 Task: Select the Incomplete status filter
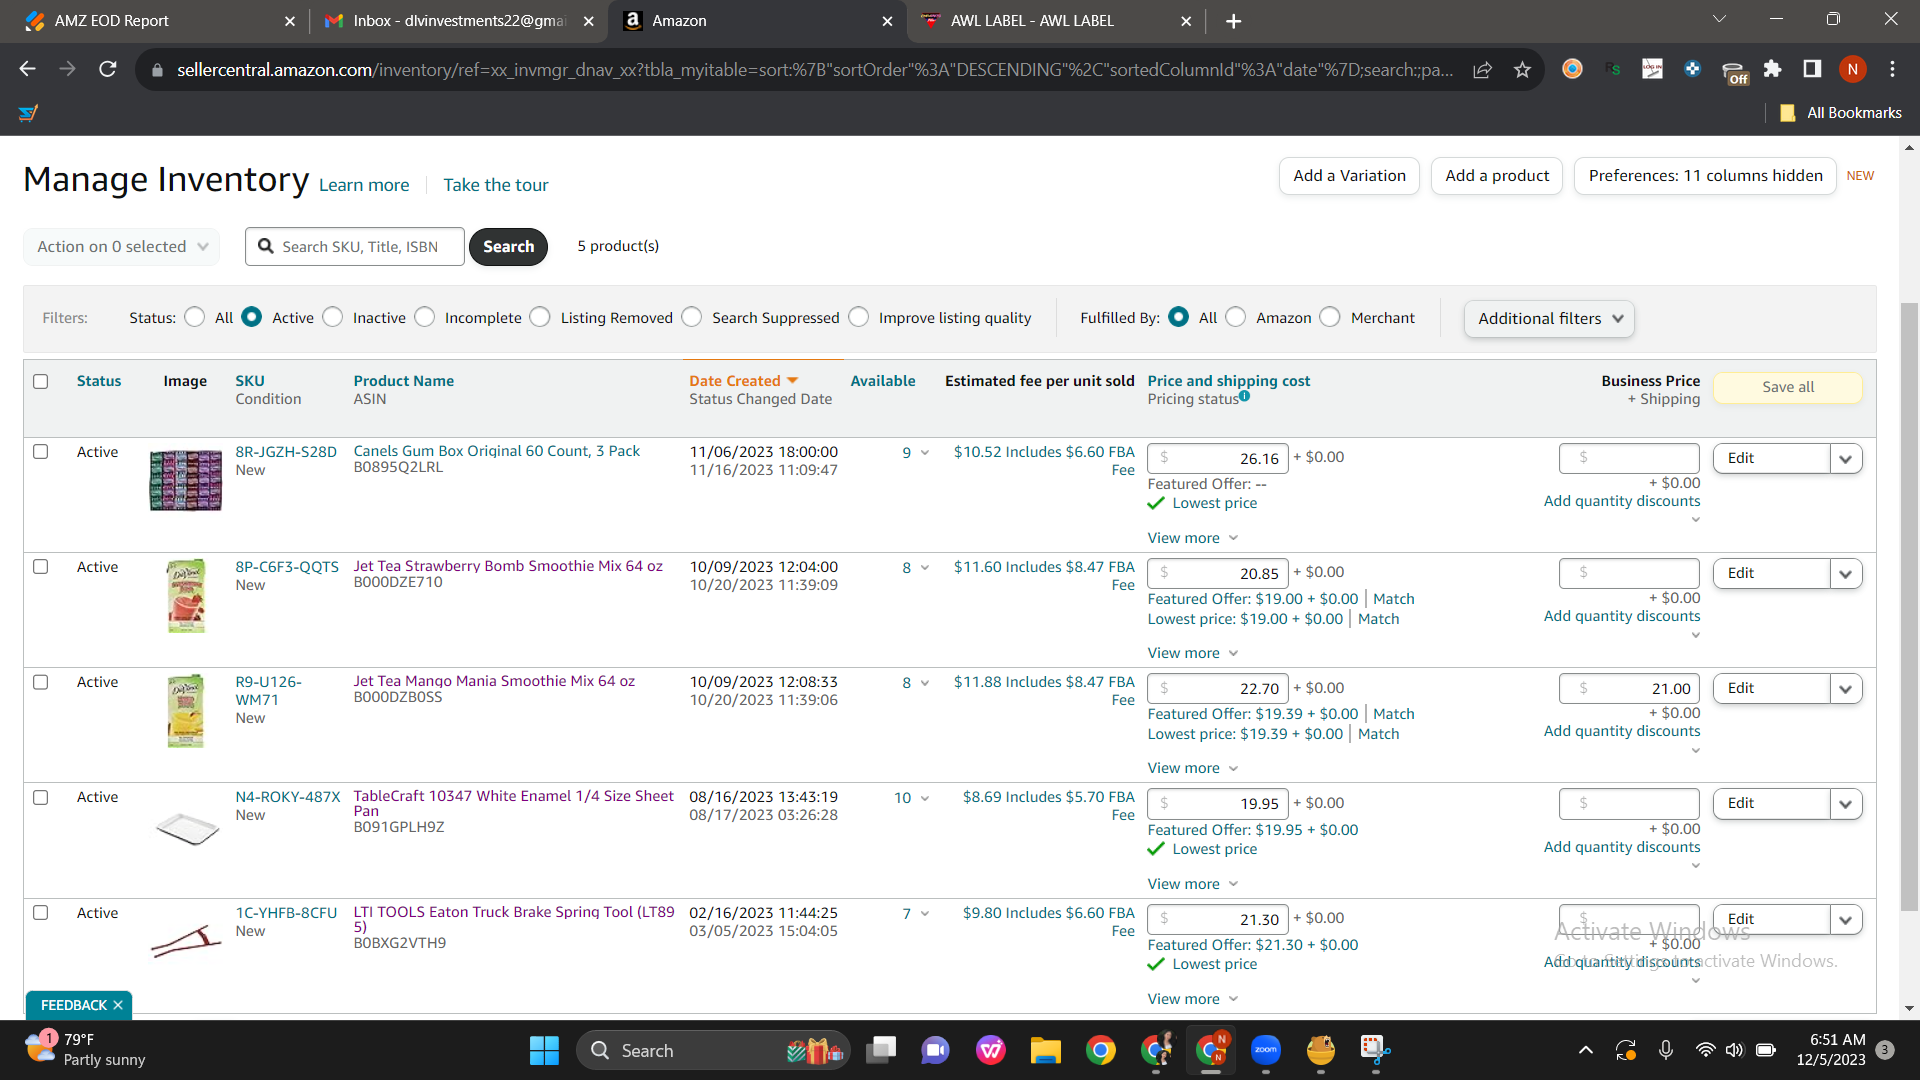coord(425,317)
